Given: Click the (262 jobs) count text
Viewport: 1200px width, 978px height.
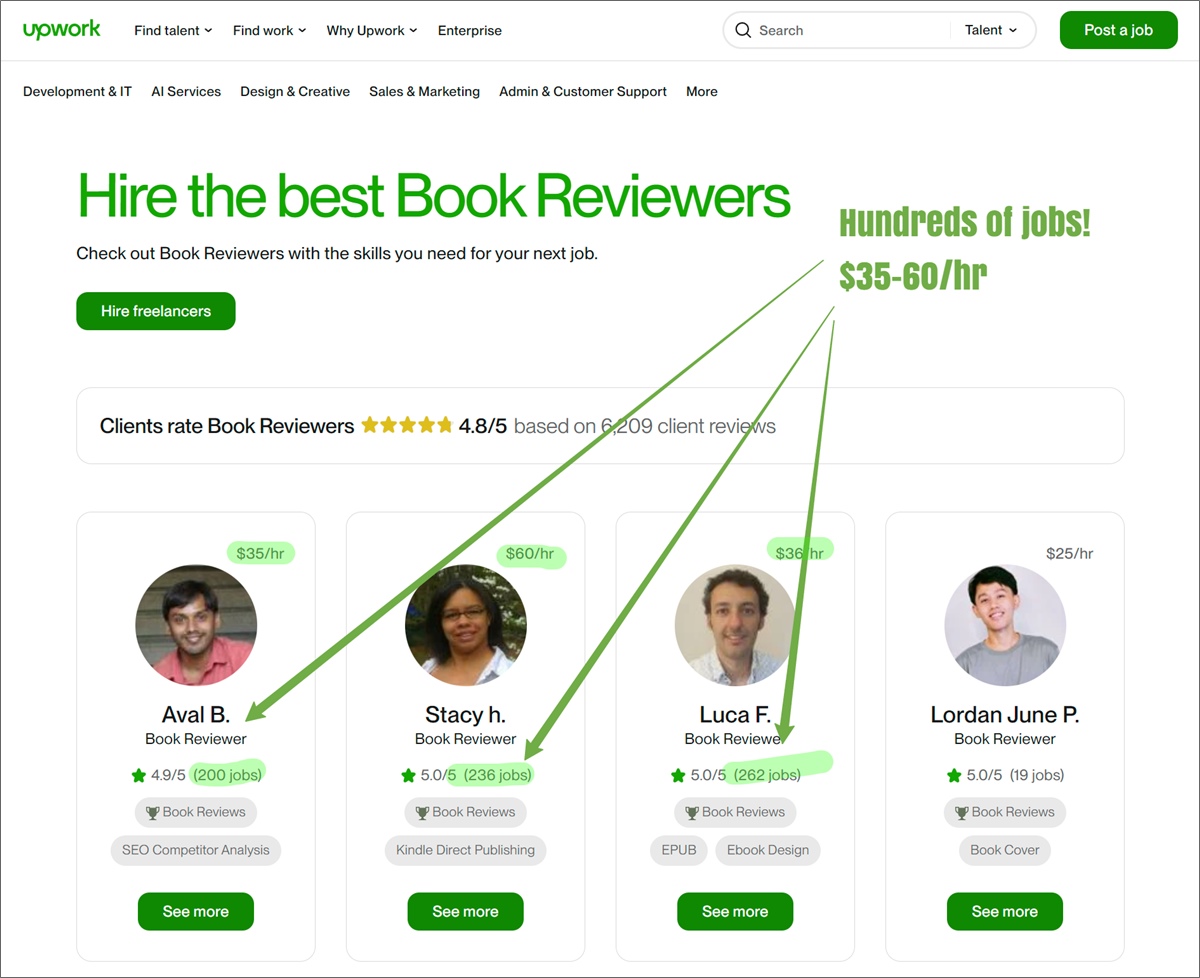Looking at the screenshot, I should point(767,775).
